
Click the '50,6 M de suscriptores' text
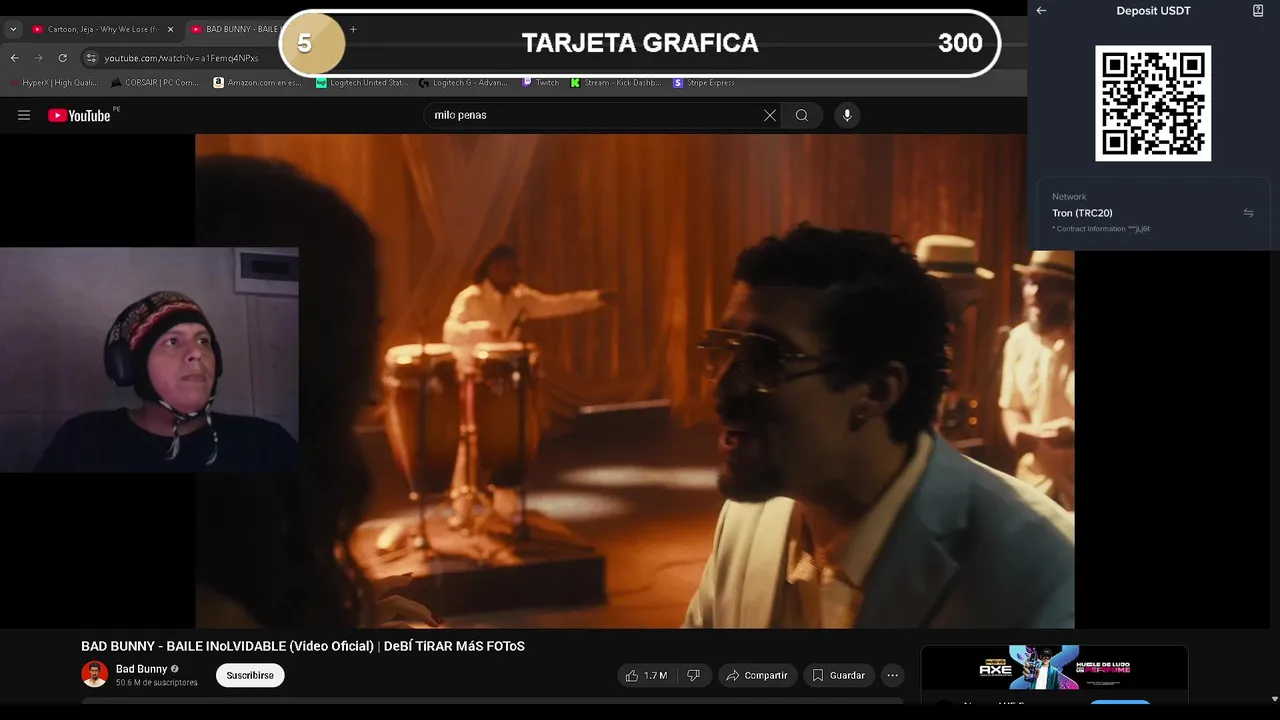tap(157, 683)
